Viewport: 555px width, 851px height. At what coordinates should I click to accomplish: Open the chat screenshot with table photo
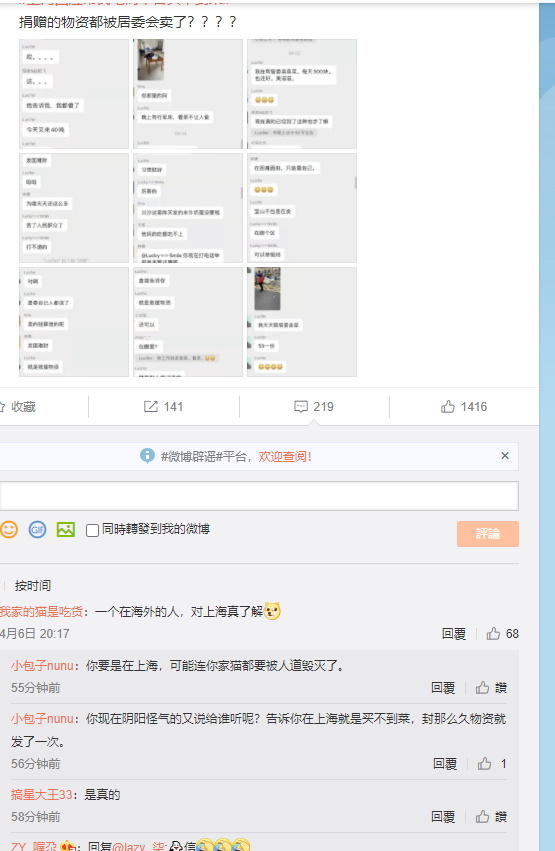point(188,94)
